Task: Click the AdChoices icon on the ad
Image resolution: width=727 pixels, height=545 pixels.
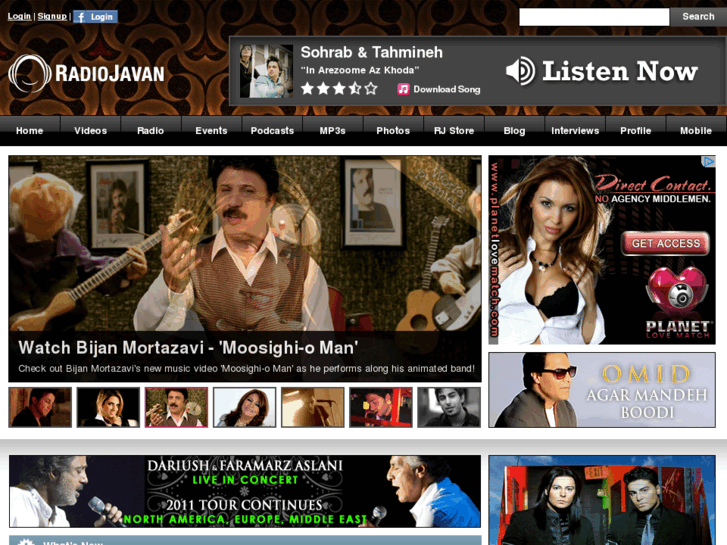Action: click(x=708, y=161)
